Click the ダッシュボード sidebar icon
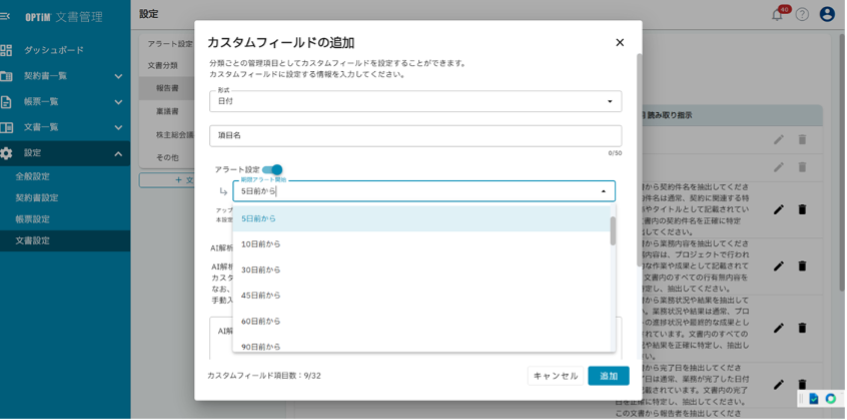This screenshot has width=847, height=420. (7, 50)
